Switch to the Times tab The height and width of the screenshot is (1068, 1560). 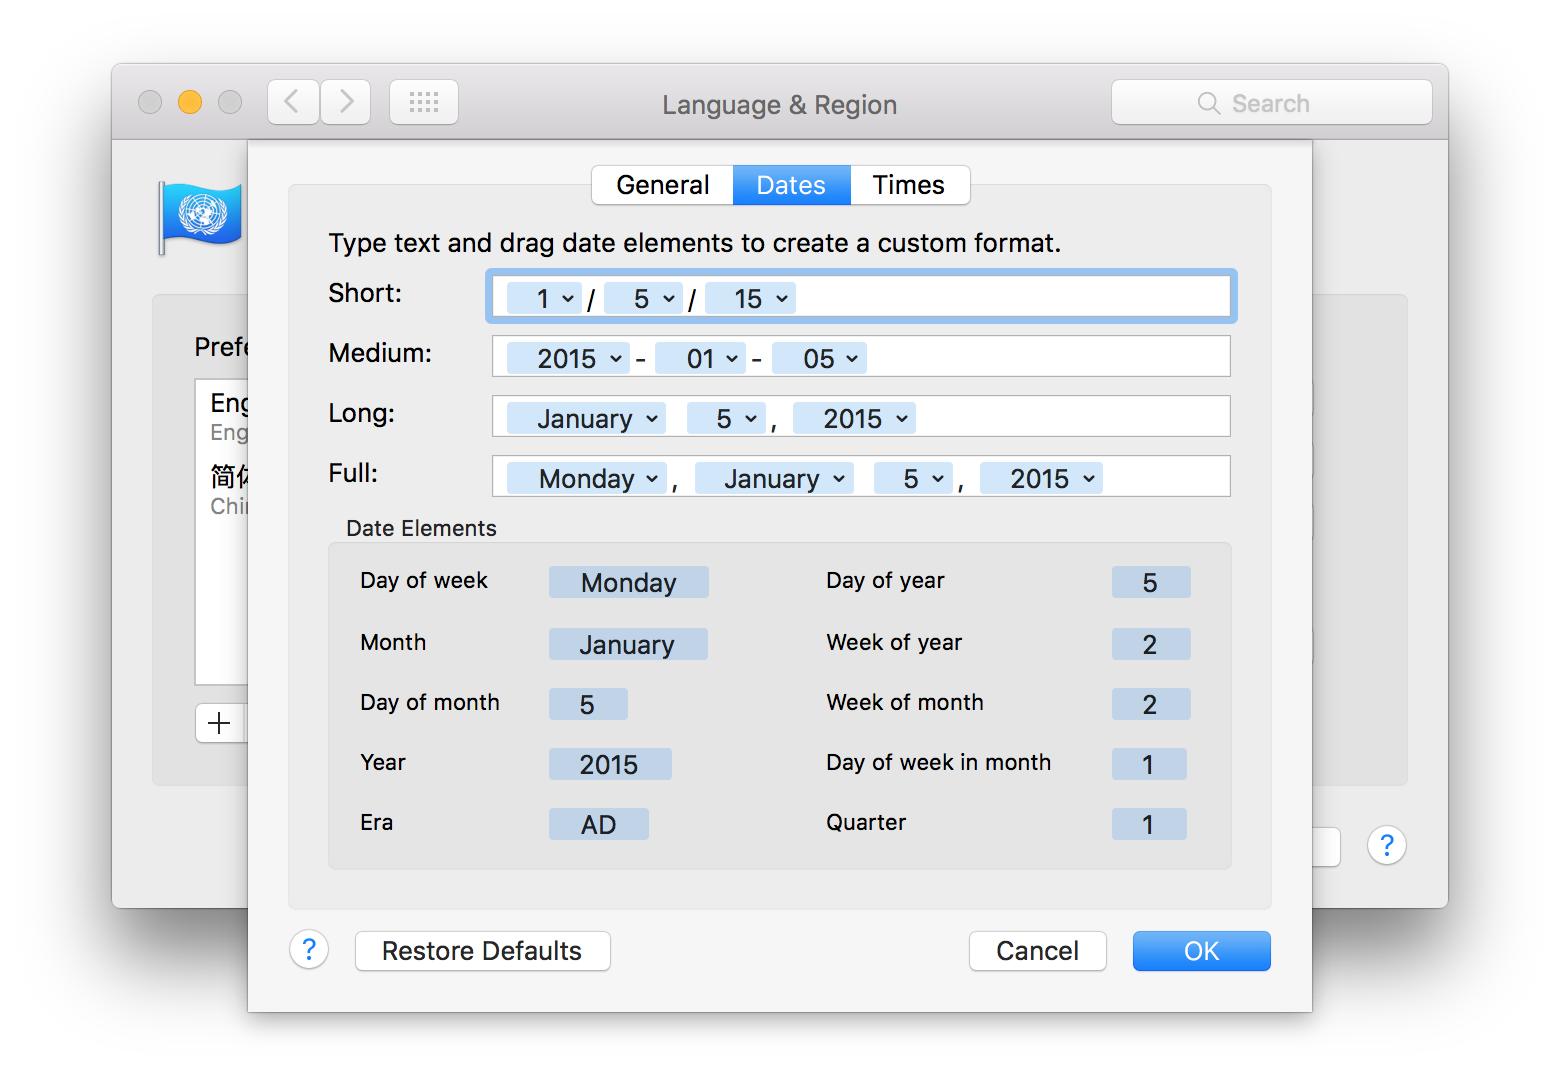click(x=908, y=185)
